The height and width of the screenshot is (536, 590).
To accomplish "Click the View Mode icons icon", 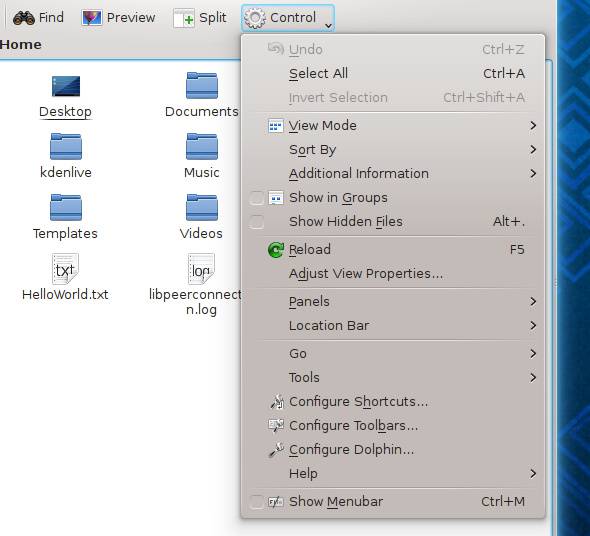I will 276,126.
